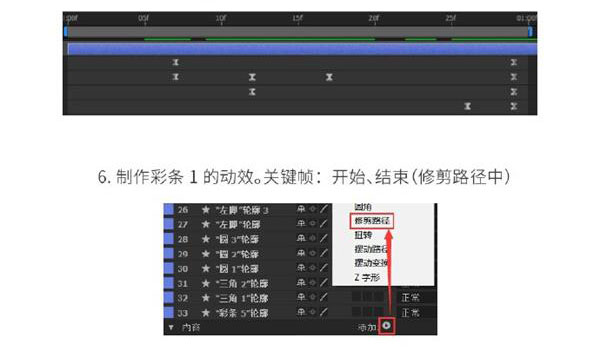Toggle the shy switch on layer 29
This screenshot has width=600, height=362.
[302, 253]
